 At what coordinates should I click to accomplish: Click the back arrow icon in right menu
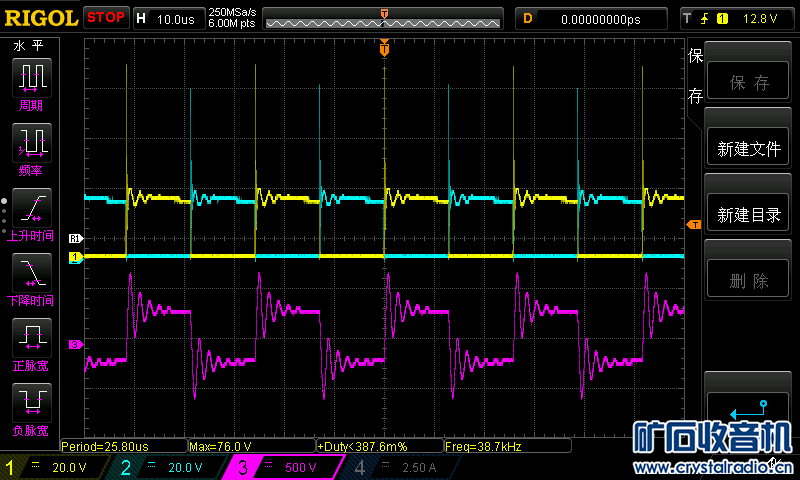(748, 410)
